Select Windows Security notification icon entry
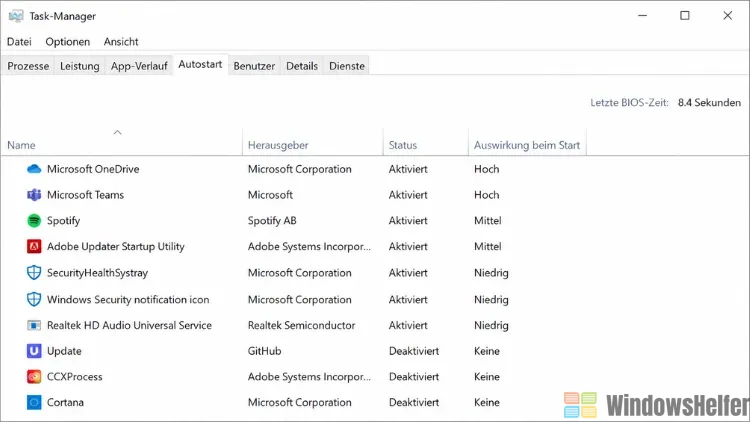 pyautogui.click(x=128, y=300)
